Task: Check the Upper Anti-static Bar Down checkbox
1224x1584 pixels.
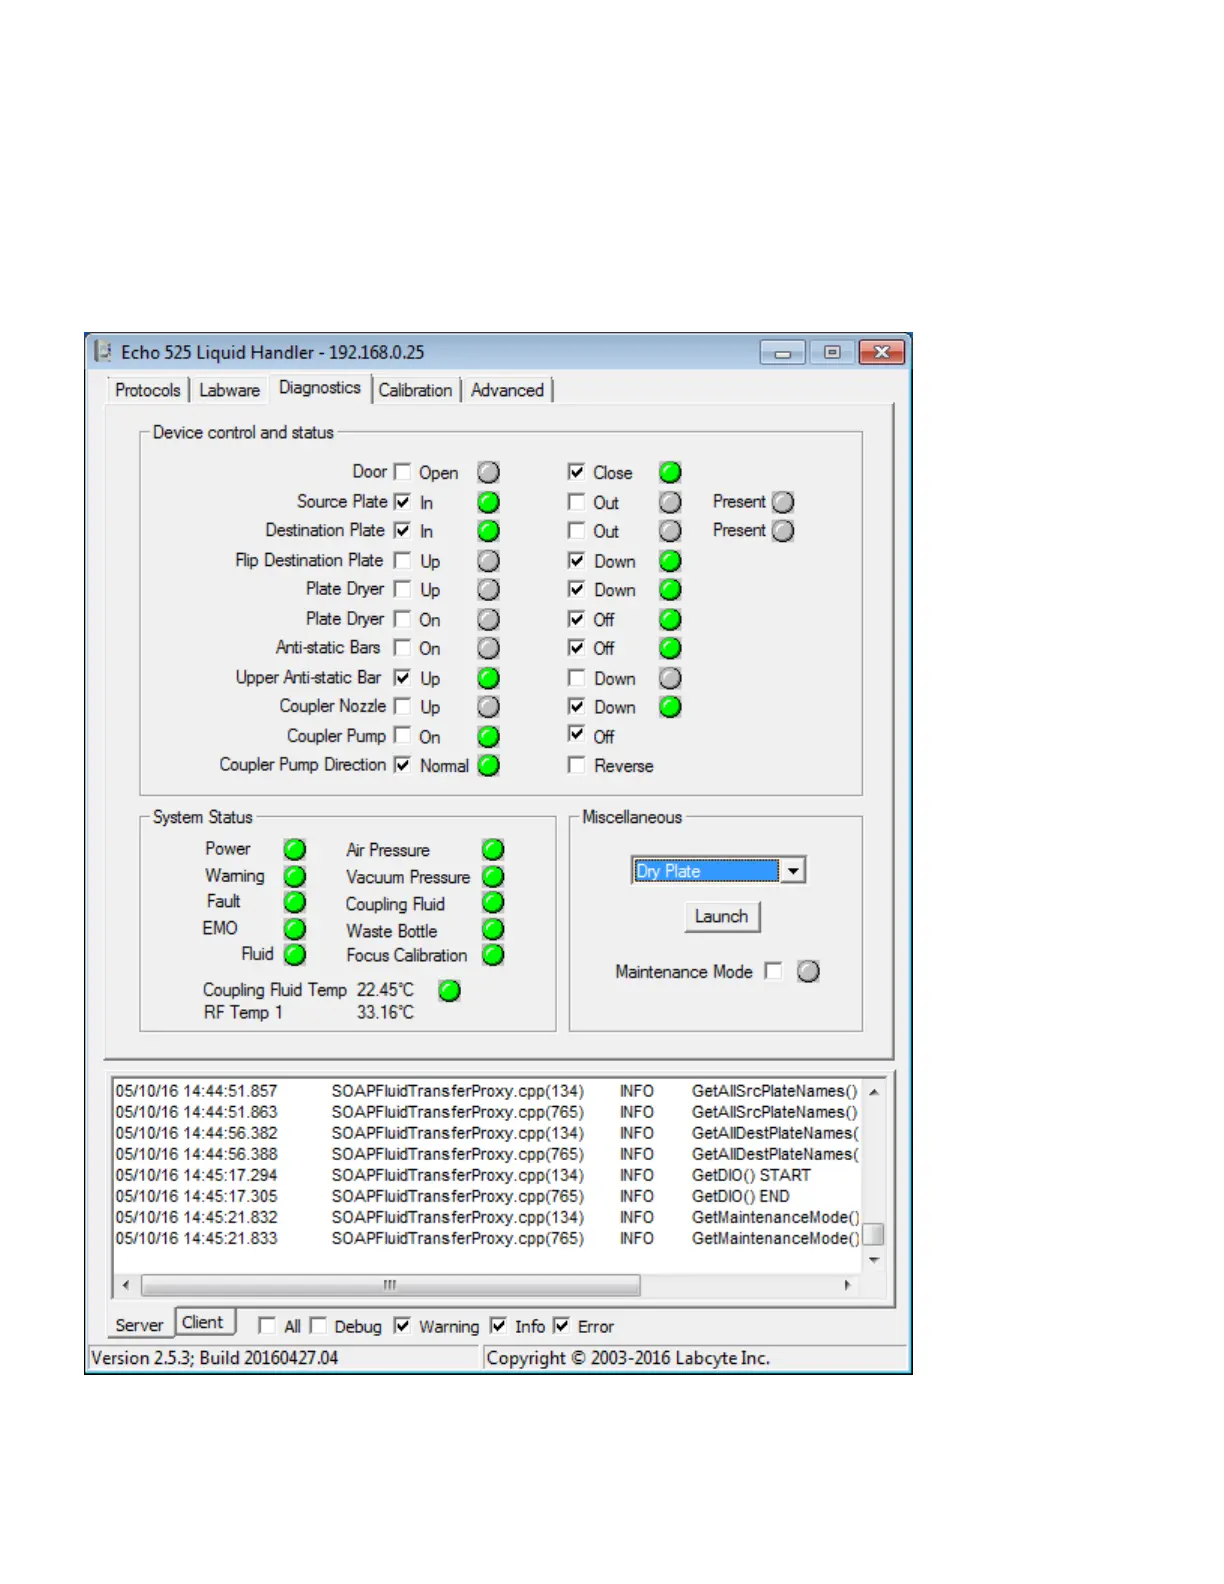Action: point(576,677)
